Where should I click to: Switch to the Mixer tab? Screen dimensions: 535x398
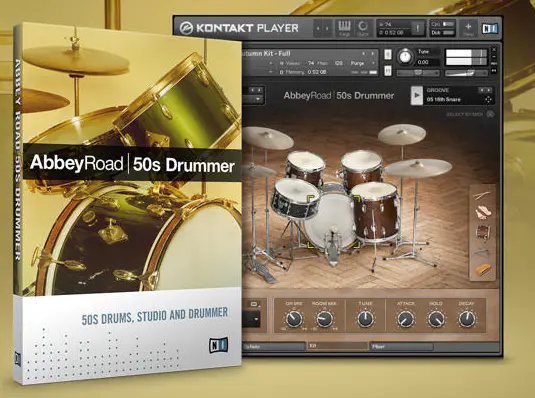point(402,346)
